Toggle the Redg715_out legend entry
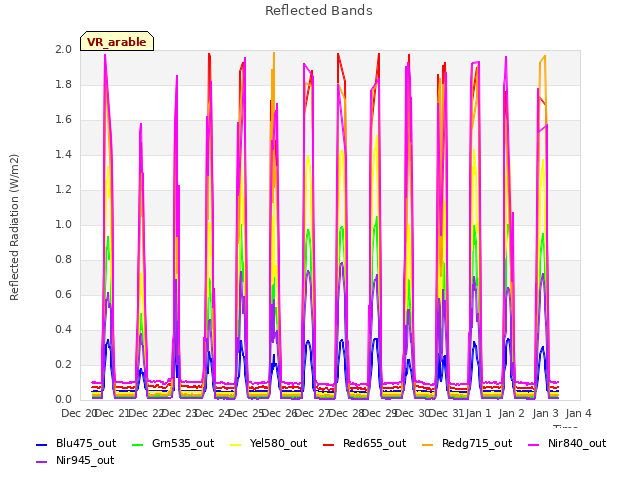This screenshot has height=480, width=640. [x=467, y=443]
